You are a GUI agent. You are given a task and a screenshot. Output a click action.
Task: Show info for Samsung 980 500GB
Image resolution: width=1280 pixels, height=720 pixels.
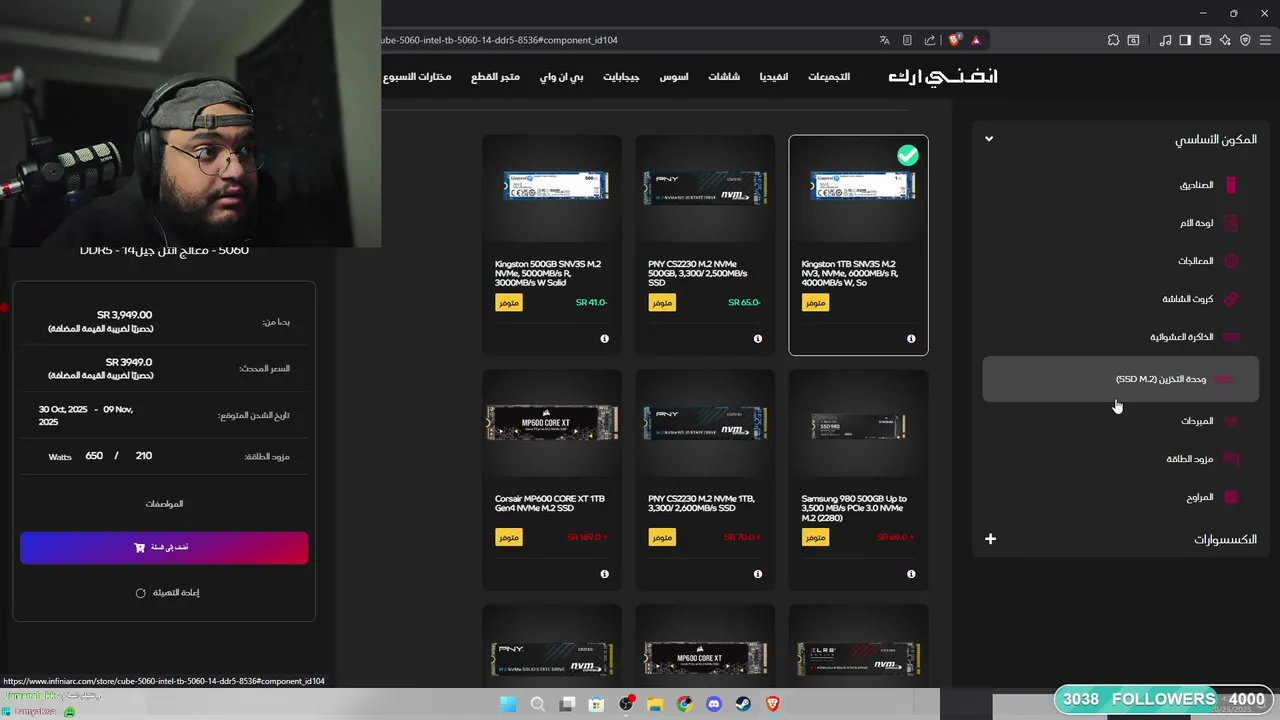[x=910, y=574]
